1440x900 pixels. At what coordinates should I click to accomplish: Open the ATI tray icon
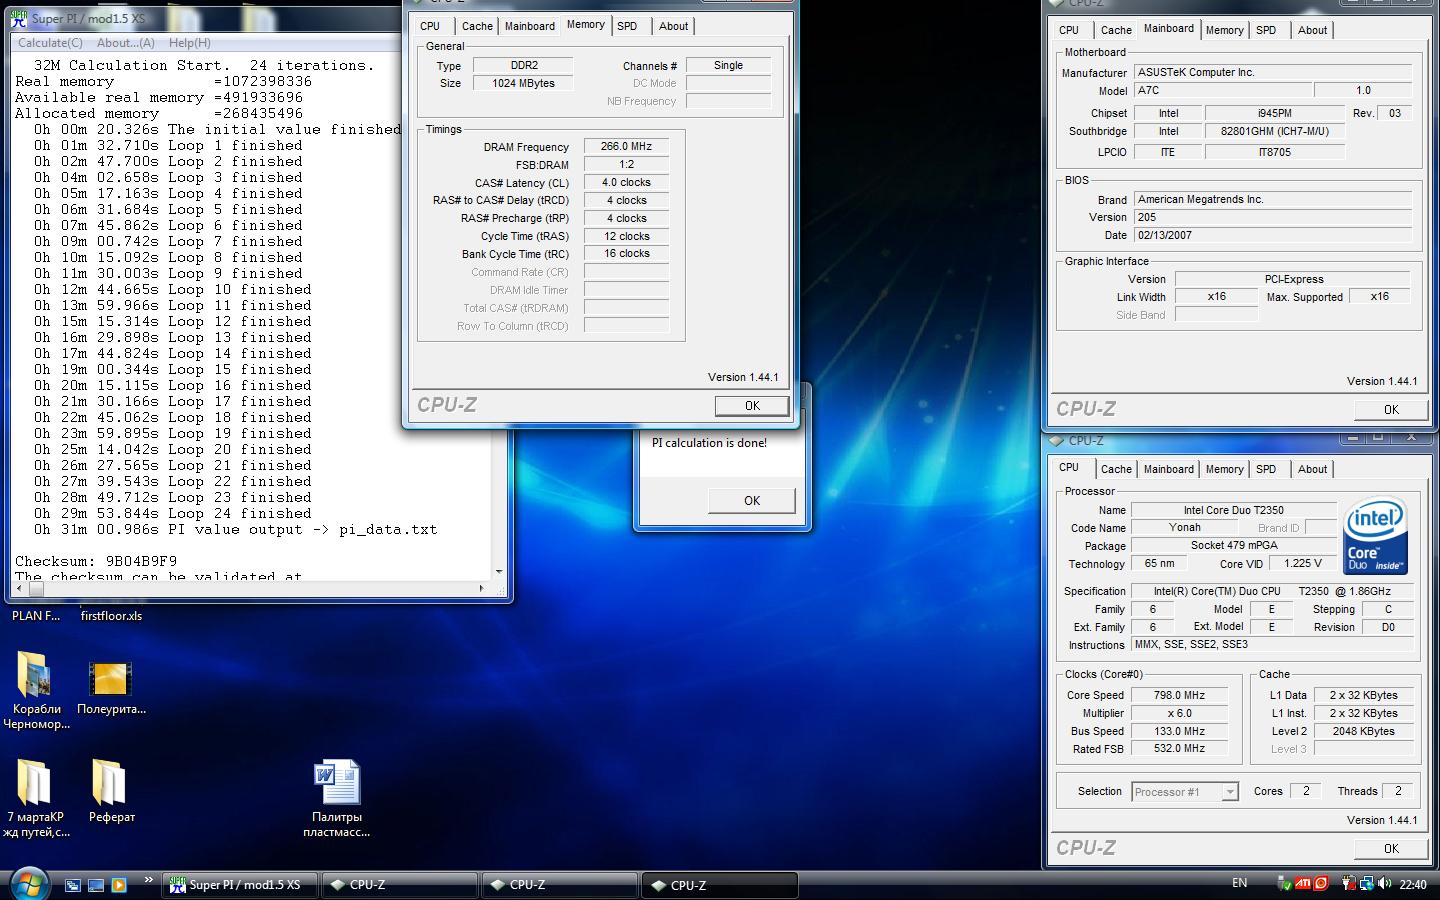[x=1303, y=884]
